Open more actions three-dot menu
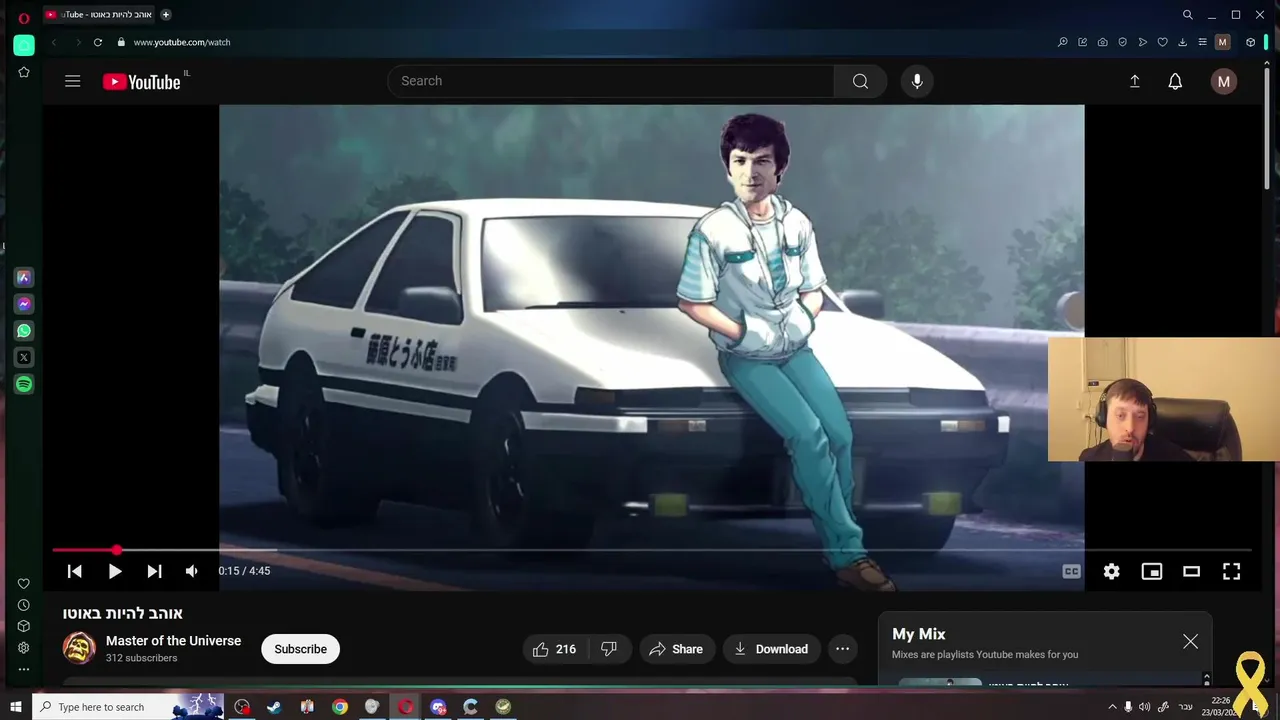Viewport: 1280px width, 720px height. click(842, 649)
